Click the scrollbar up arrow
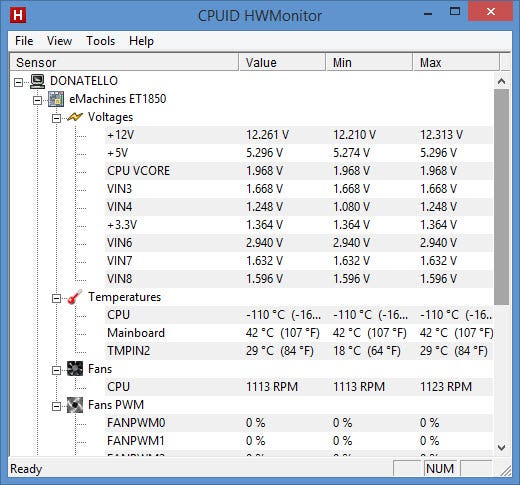 pos(501,81)
